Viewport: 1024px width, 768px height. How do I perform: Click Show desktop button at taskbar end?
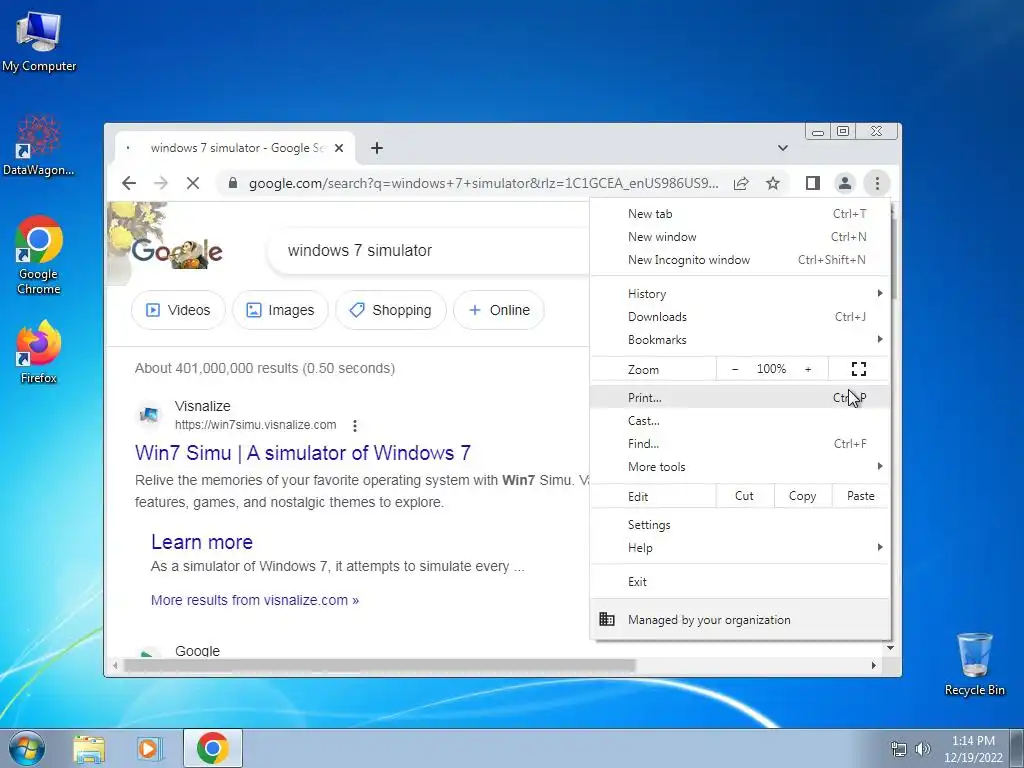(1017, 748)
